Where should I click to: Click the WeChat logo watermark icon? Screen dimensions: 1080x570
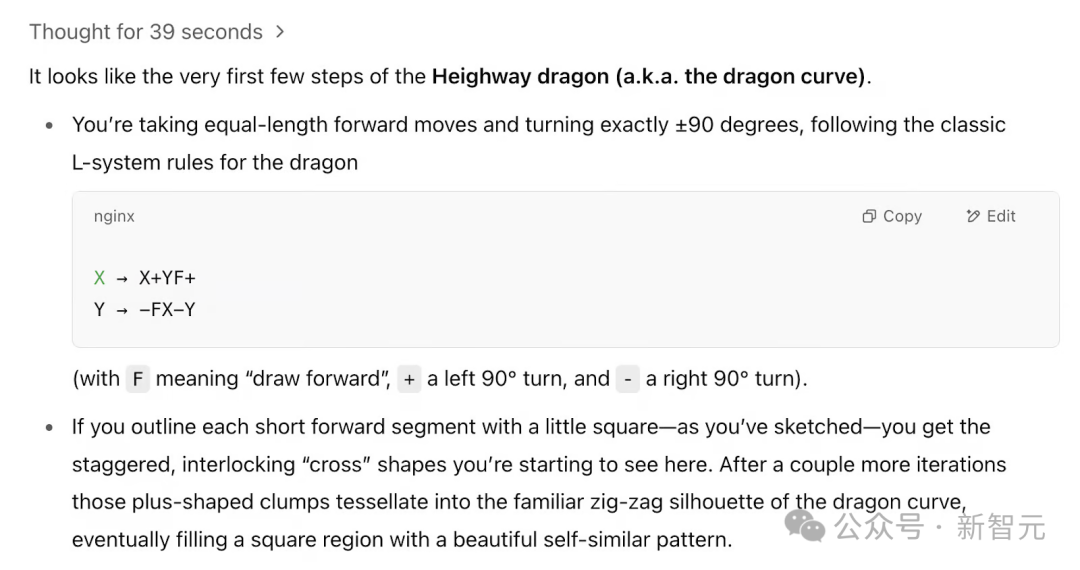[806, 526]
